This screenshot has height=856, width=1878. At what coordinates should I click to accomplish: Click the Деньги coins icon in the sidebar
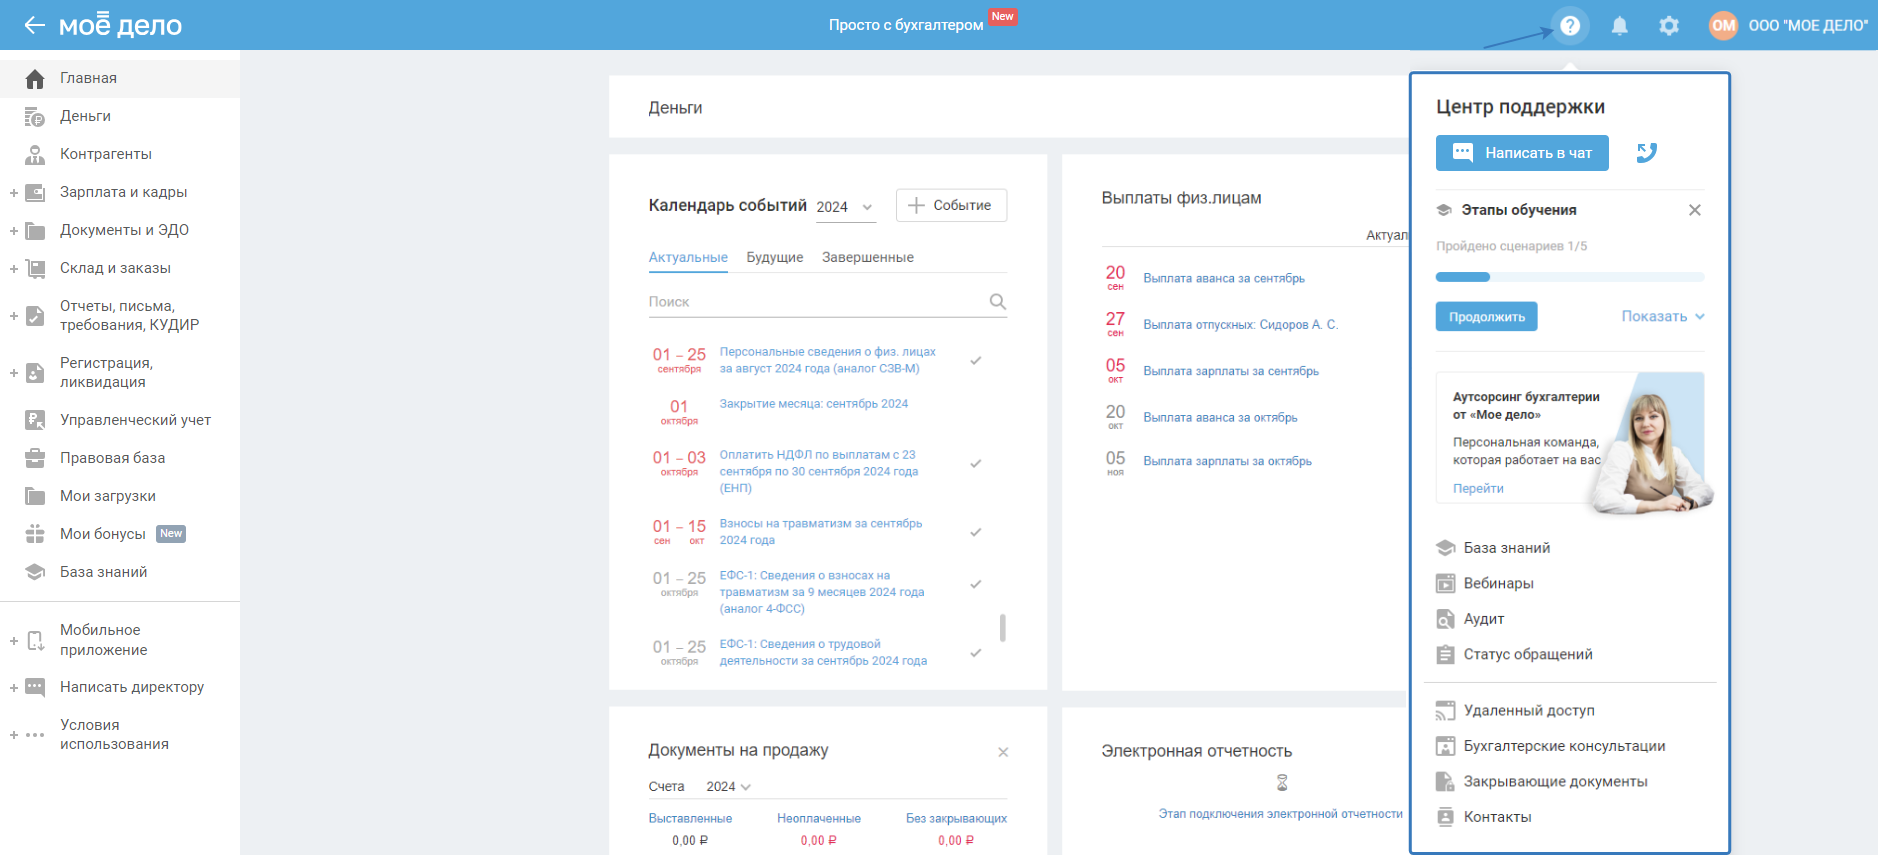tap(35, 117)
